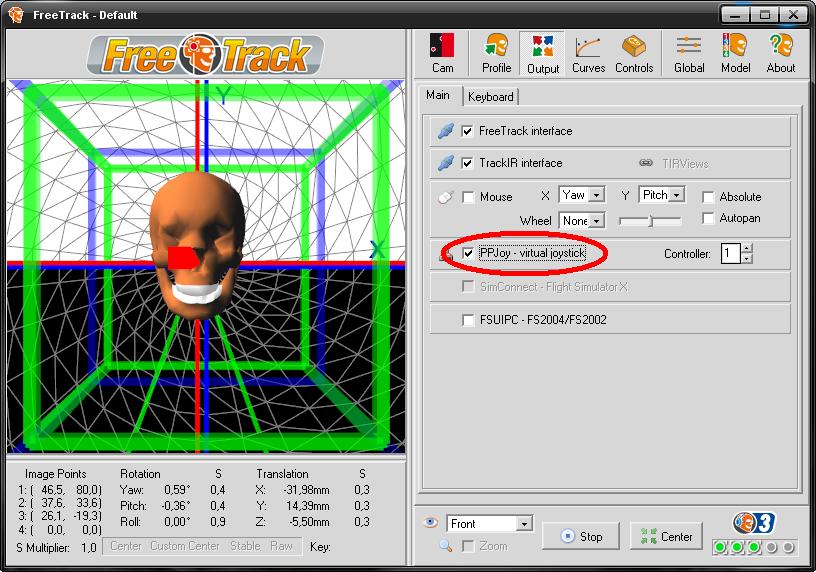Click the FreeTrack interface plug icon
The height and width of the screenshot is (572, 816).
point(445,131)
